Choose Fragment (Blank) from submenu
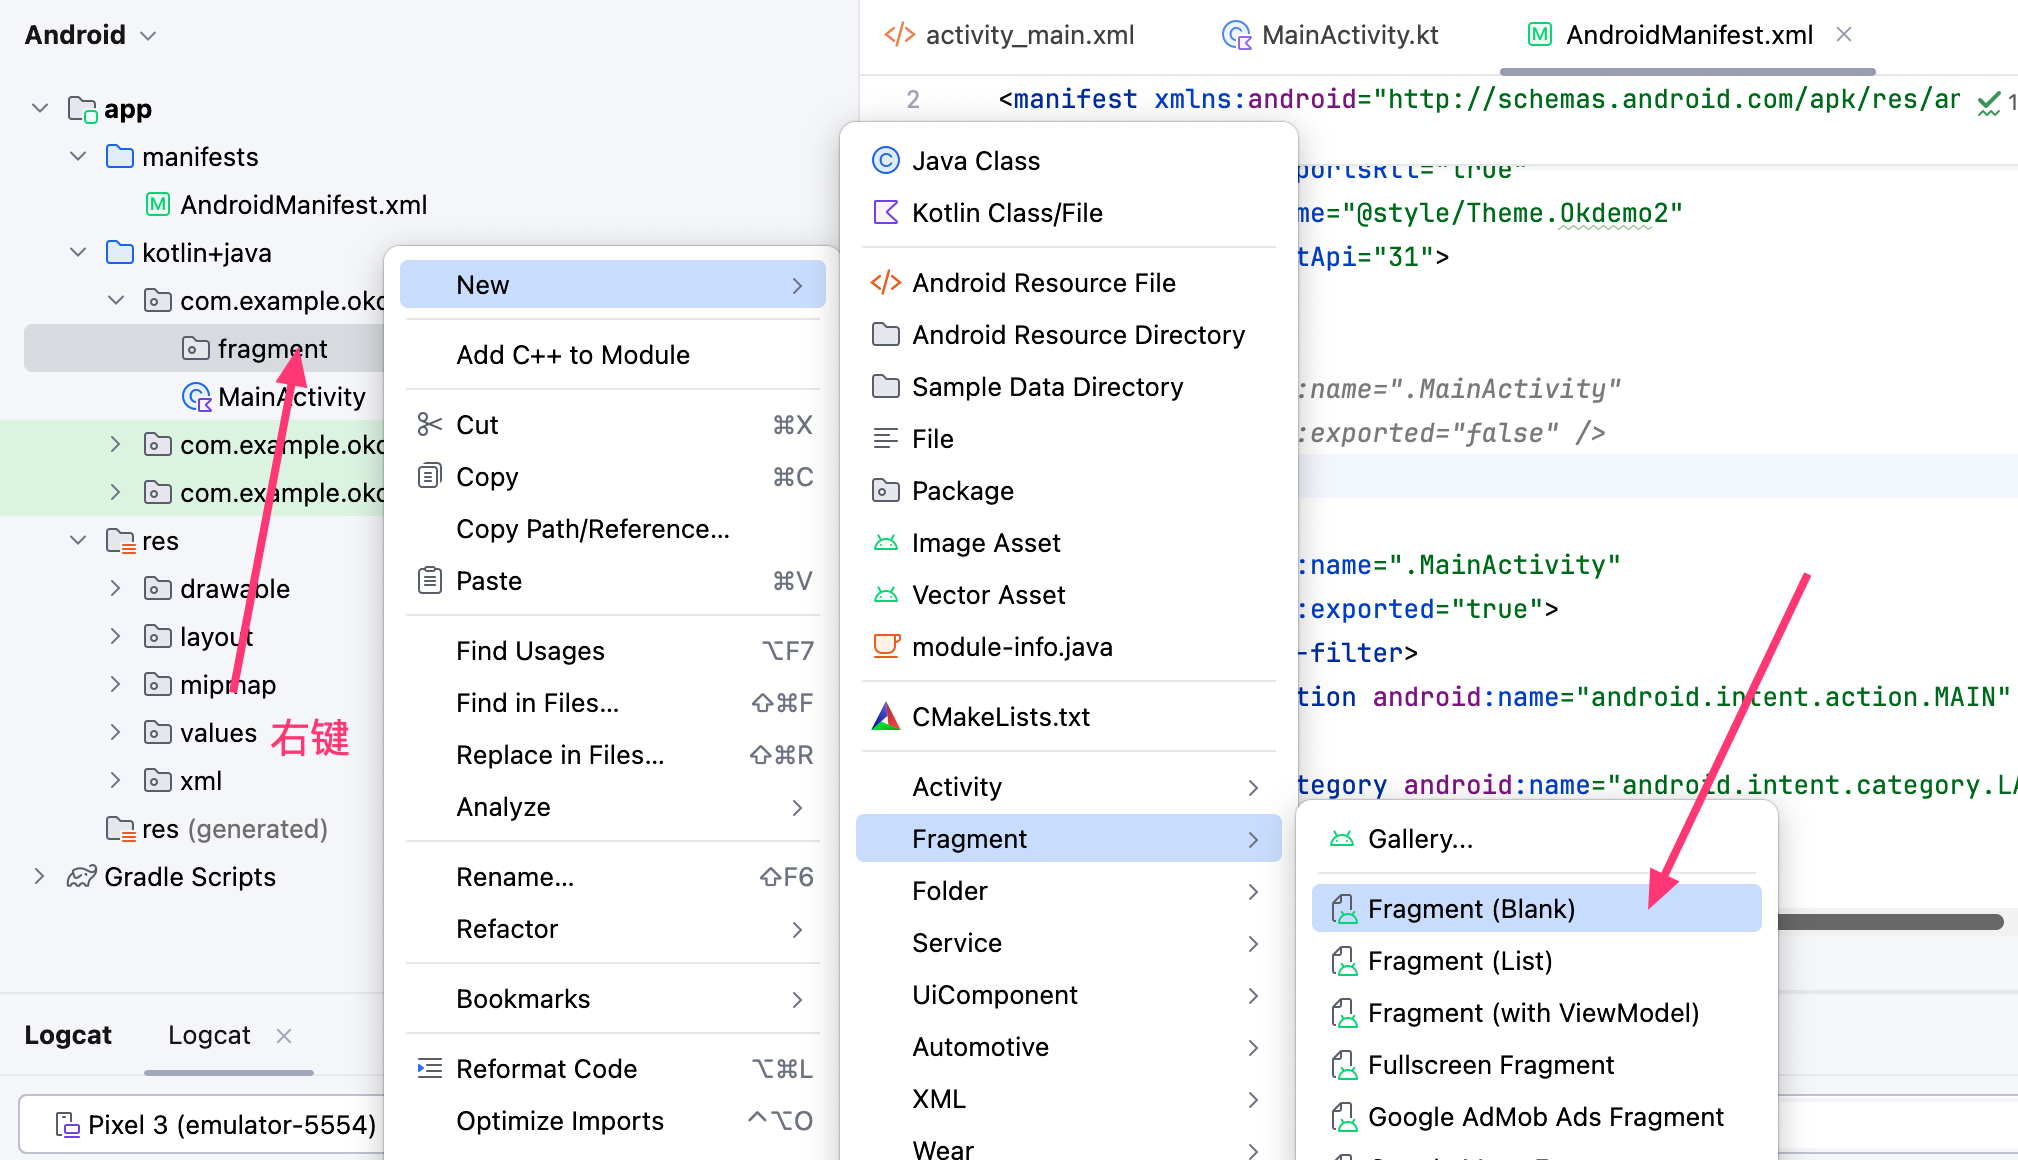 coord(1470,908)
